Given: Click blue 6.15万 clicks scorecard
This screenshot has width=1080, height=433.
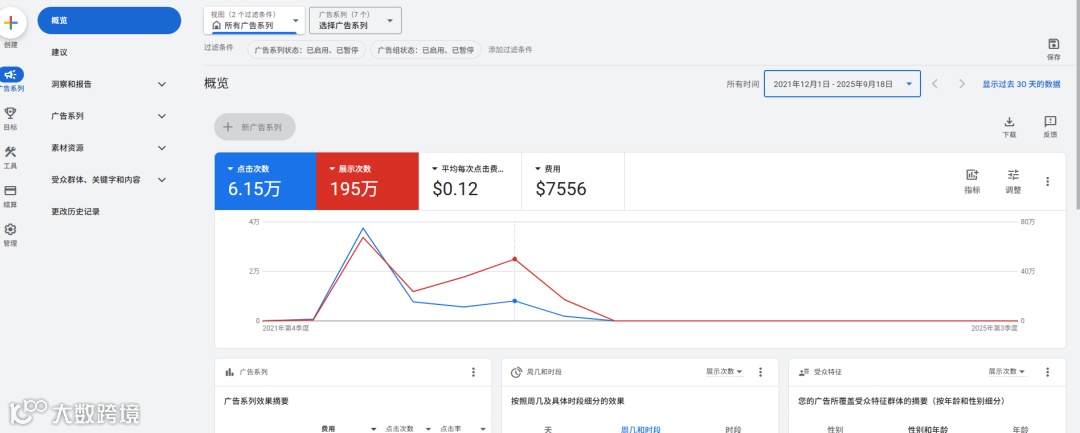Looking at the screenshot, I should pos(265,181).
